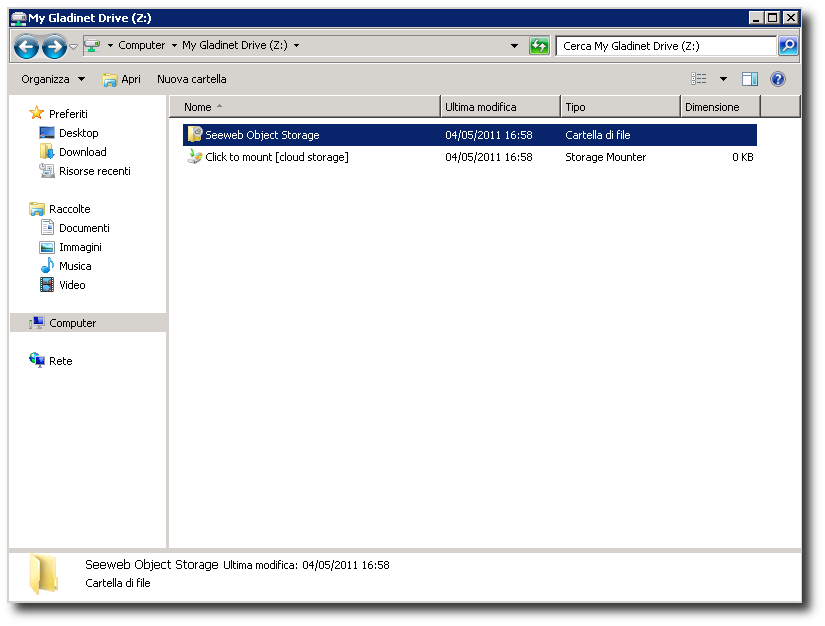This screenshot has width=825, height=626.
Task: Click the Cartella di file type cell
Action: tap(598, 135)
